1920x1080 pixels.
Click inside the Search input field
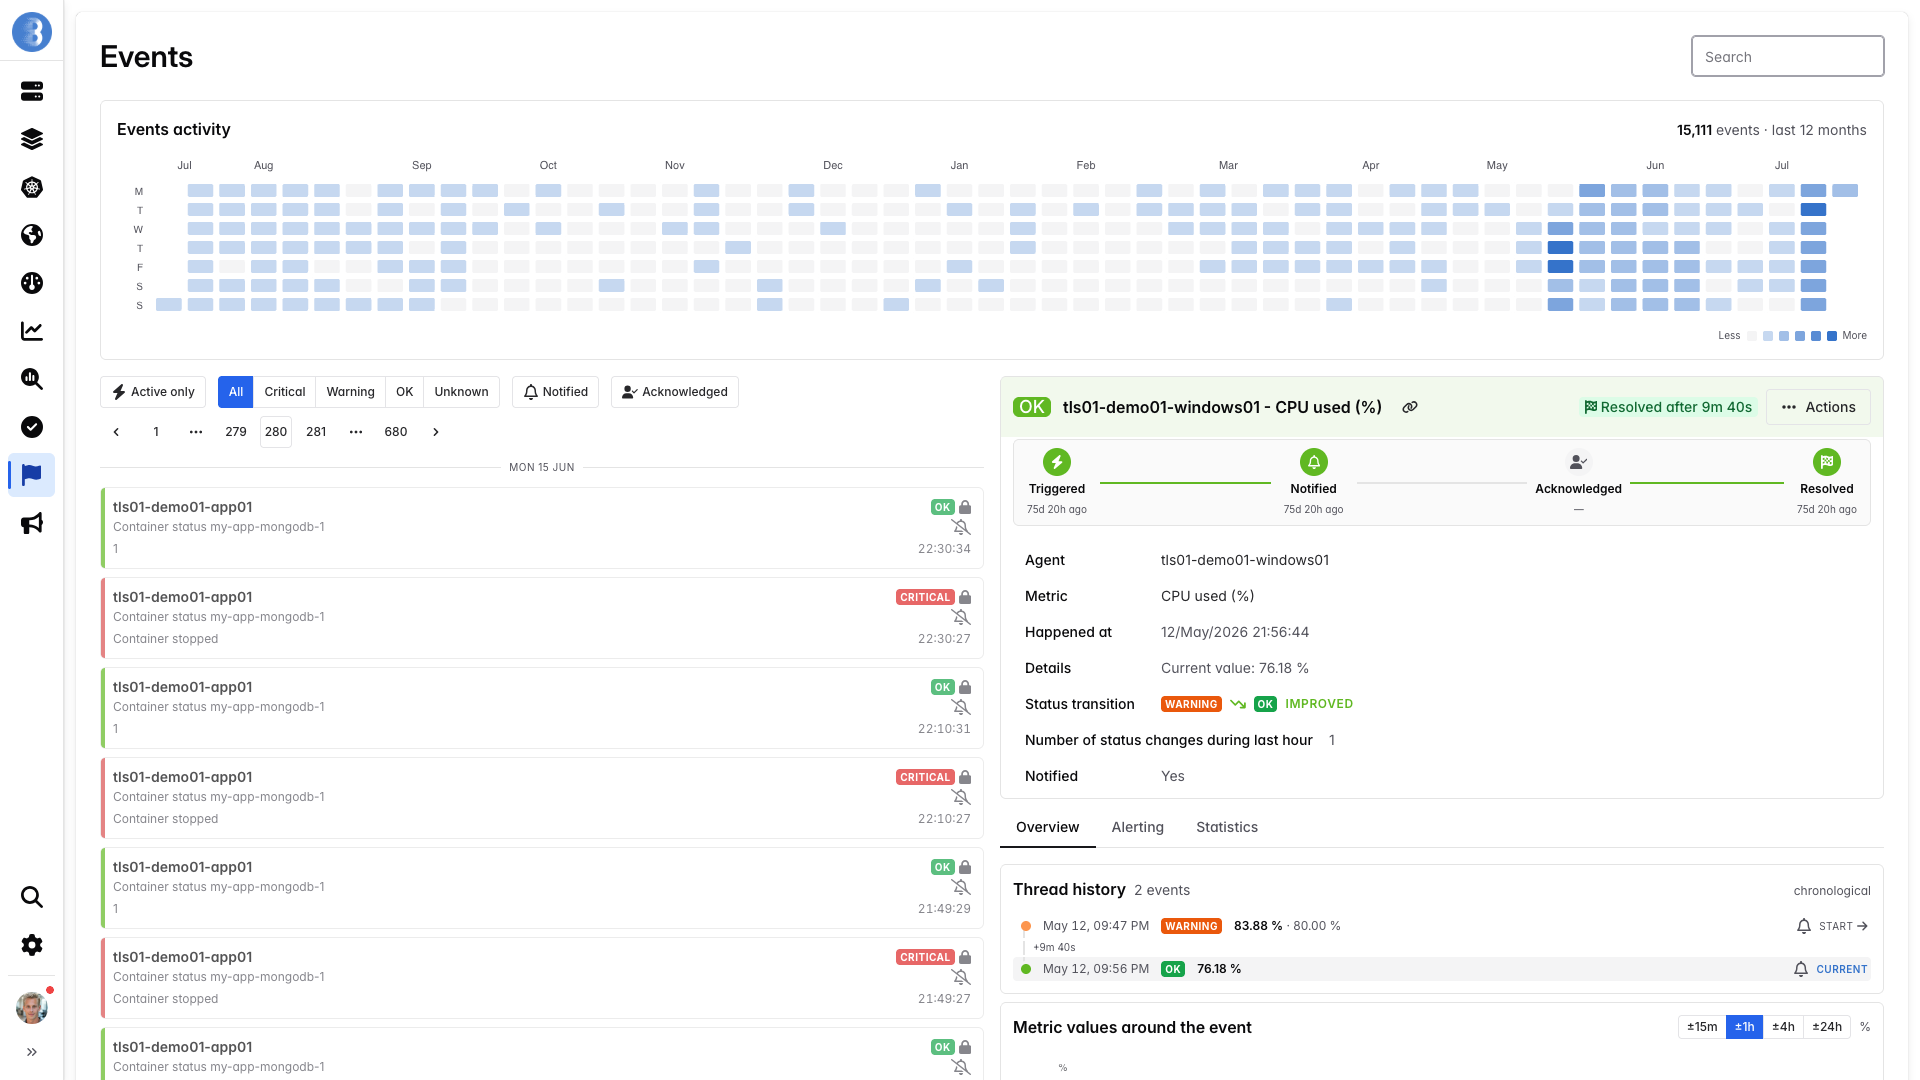(1787, 56)
